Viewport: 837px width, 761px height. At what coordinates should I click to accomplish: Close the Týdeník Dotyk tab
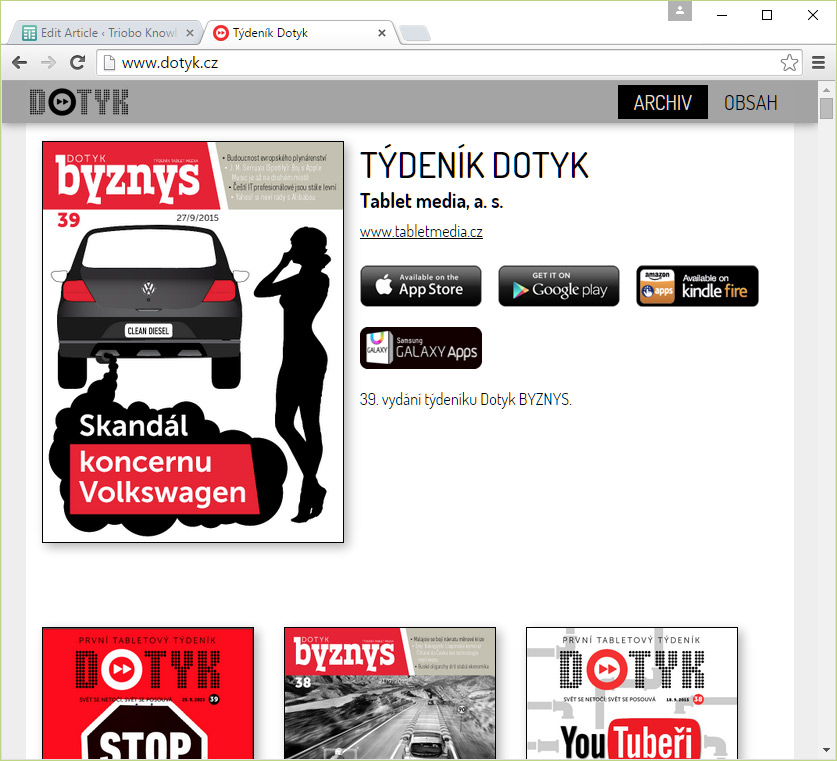coord(382,33)
